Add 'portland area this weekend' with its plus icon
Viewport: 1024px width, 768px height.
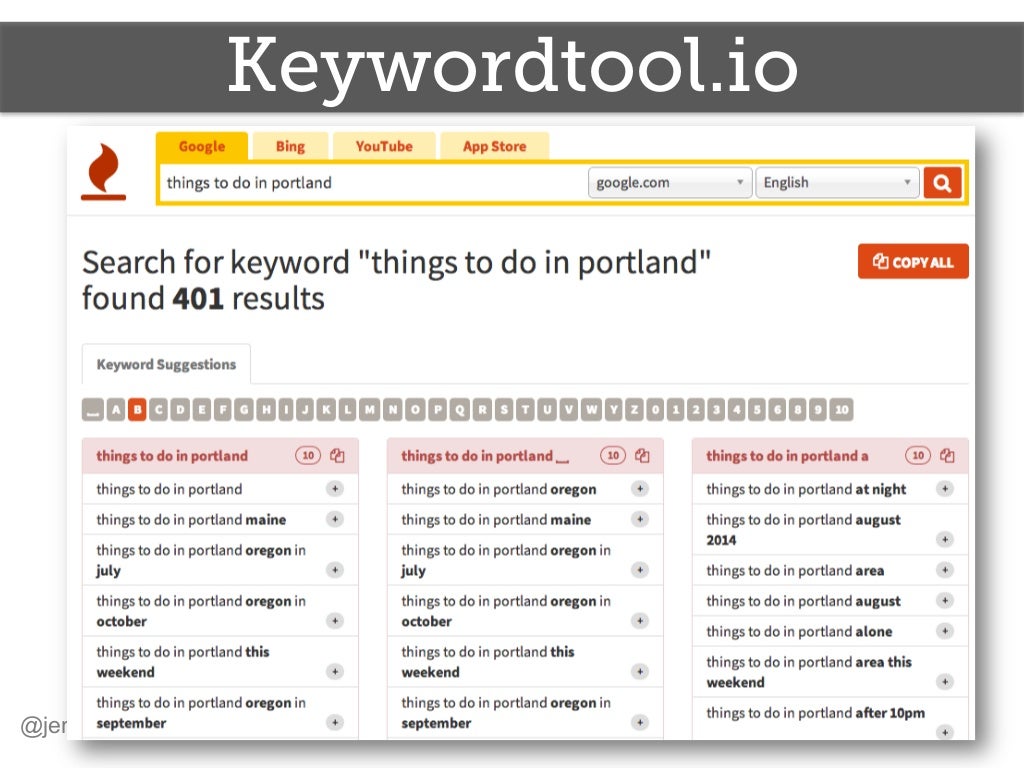[944, 682]
